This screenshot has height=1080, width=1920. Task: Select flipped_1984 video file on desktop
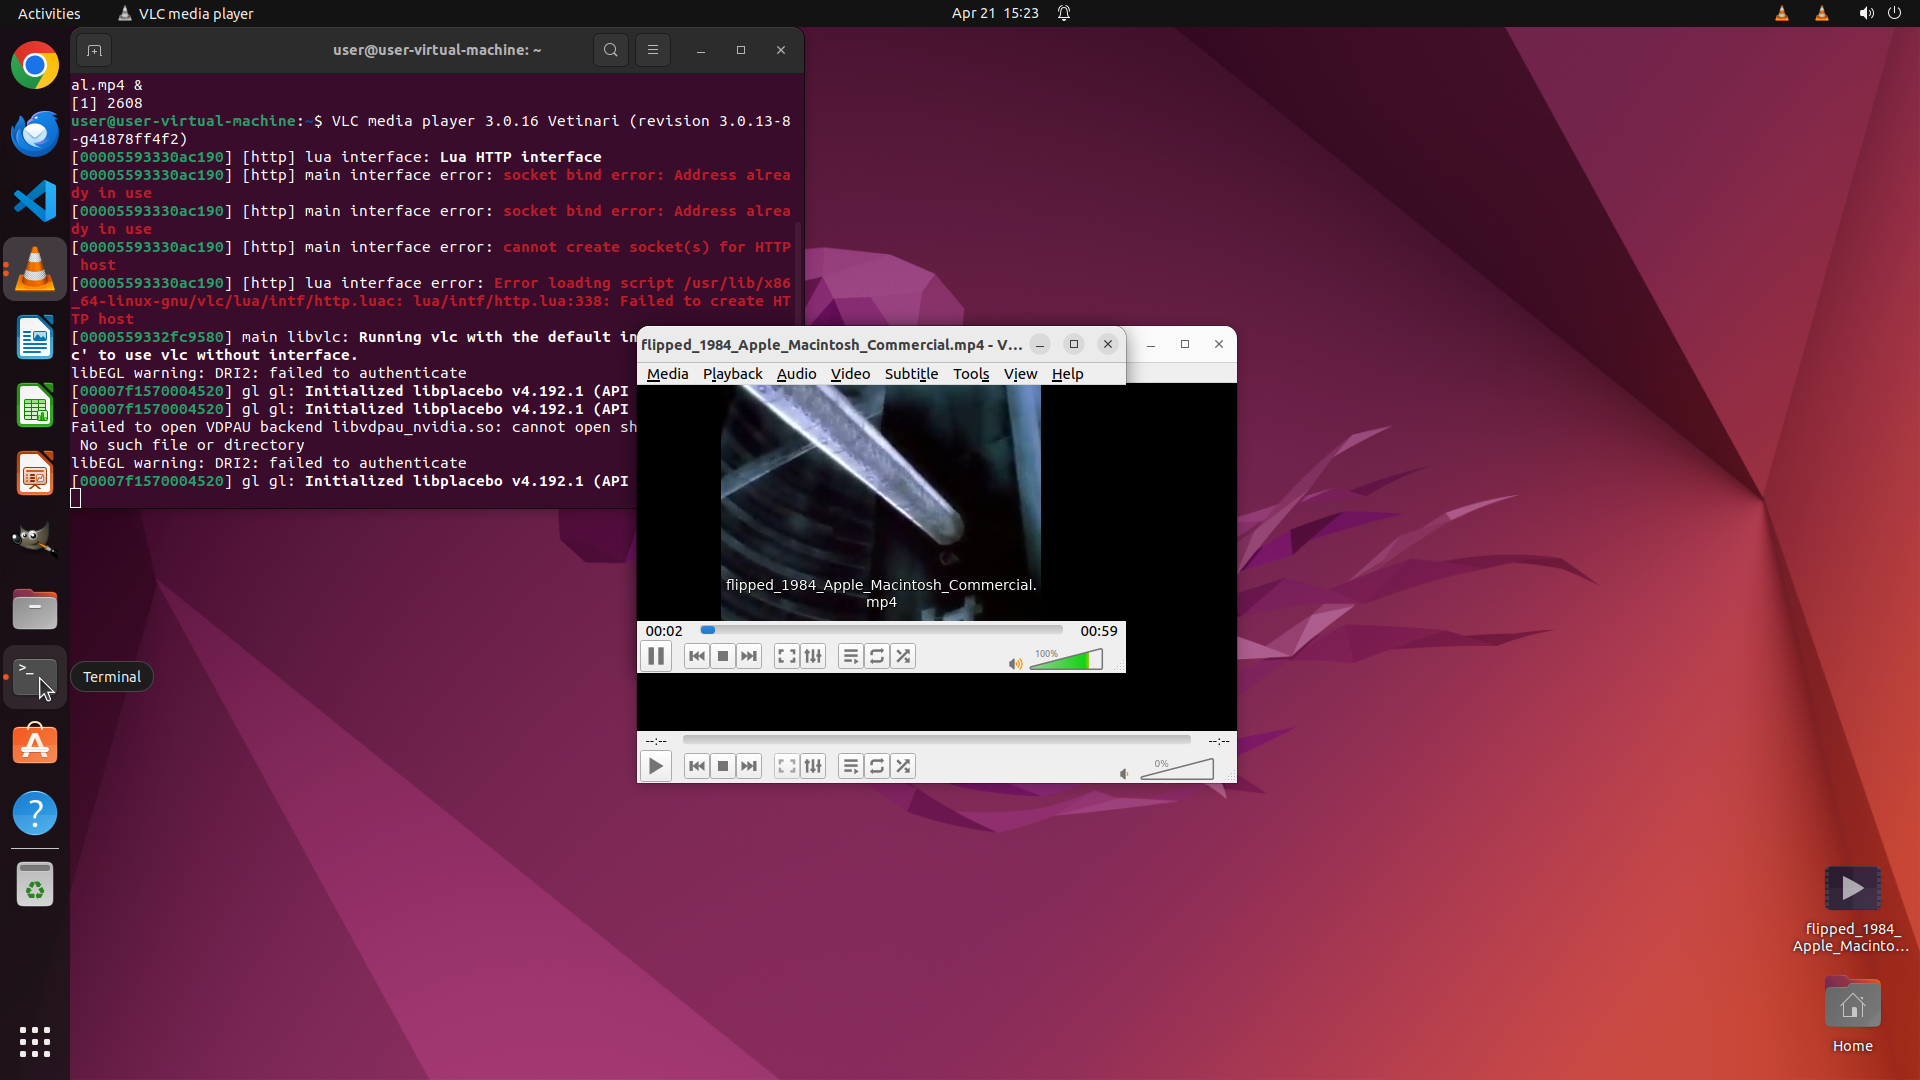(1852, 890)
